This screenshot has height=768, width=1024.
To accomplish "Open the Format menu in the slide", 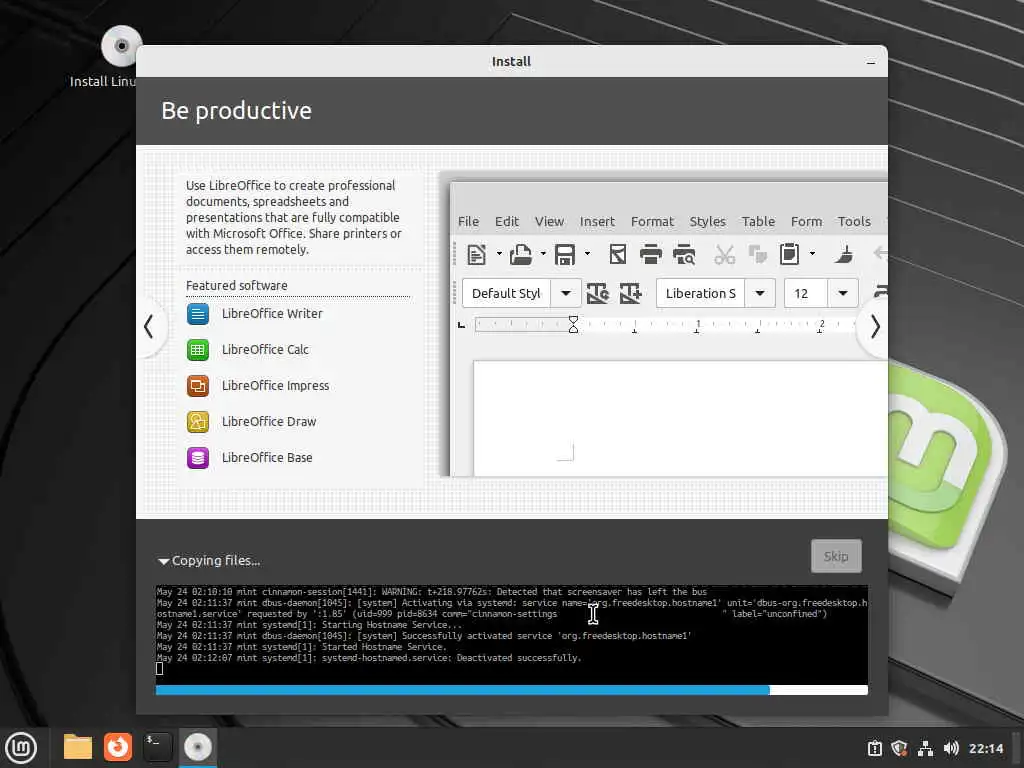I will (652, 221).
